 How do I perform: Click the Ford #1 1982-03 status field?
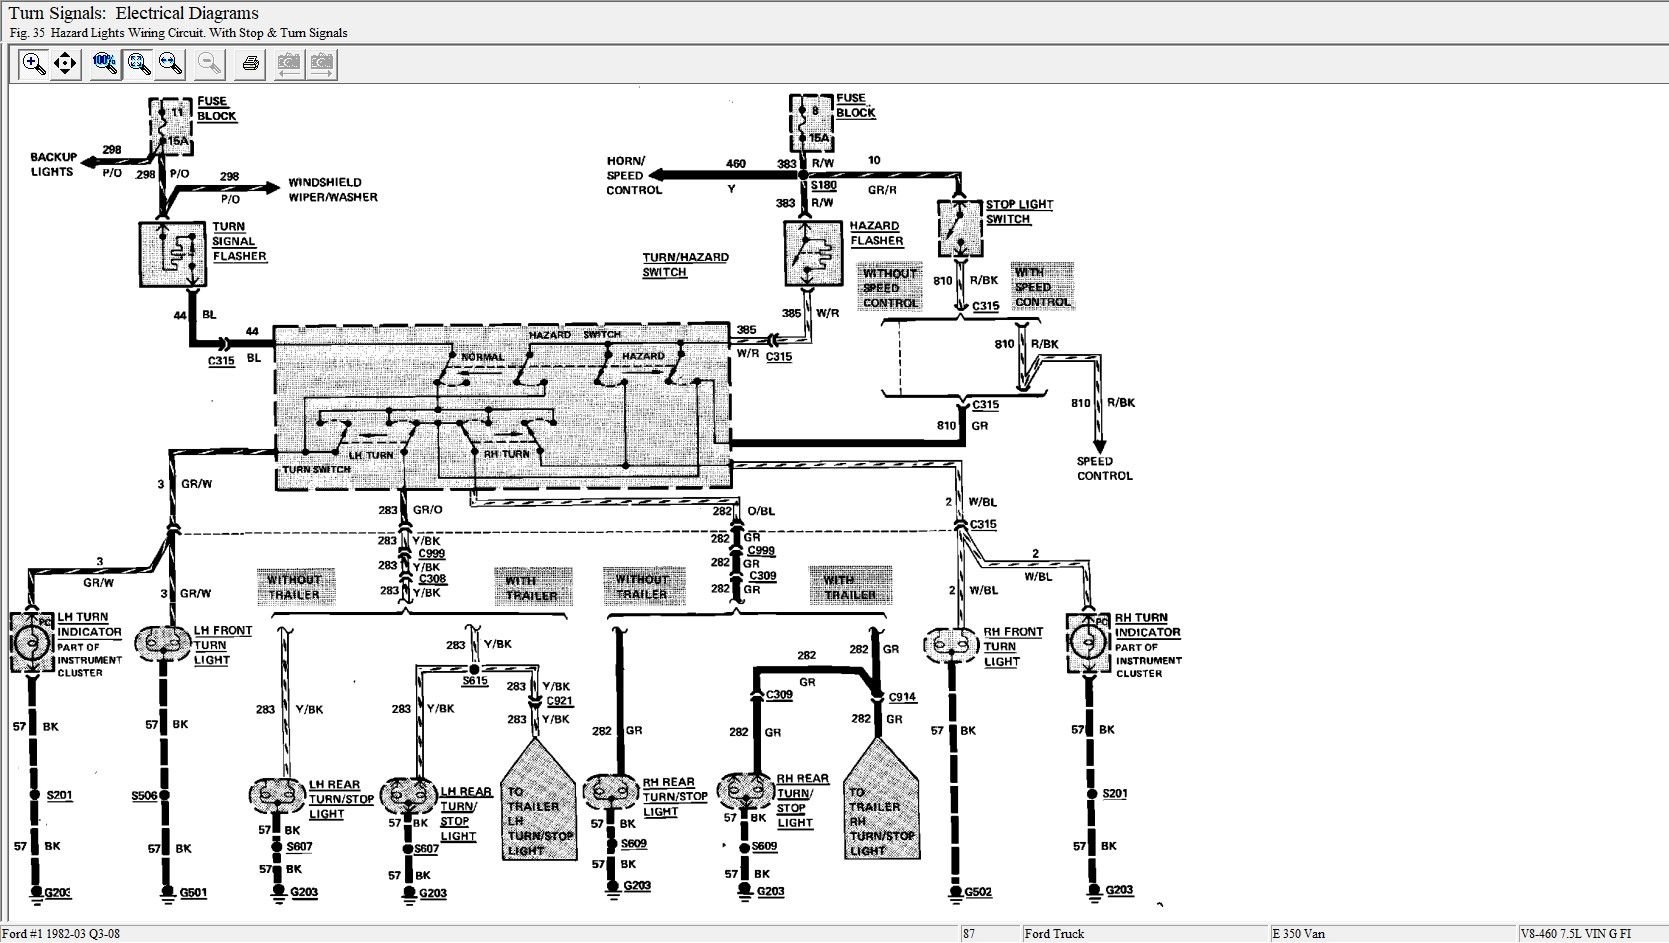click(x=60, y=934)
